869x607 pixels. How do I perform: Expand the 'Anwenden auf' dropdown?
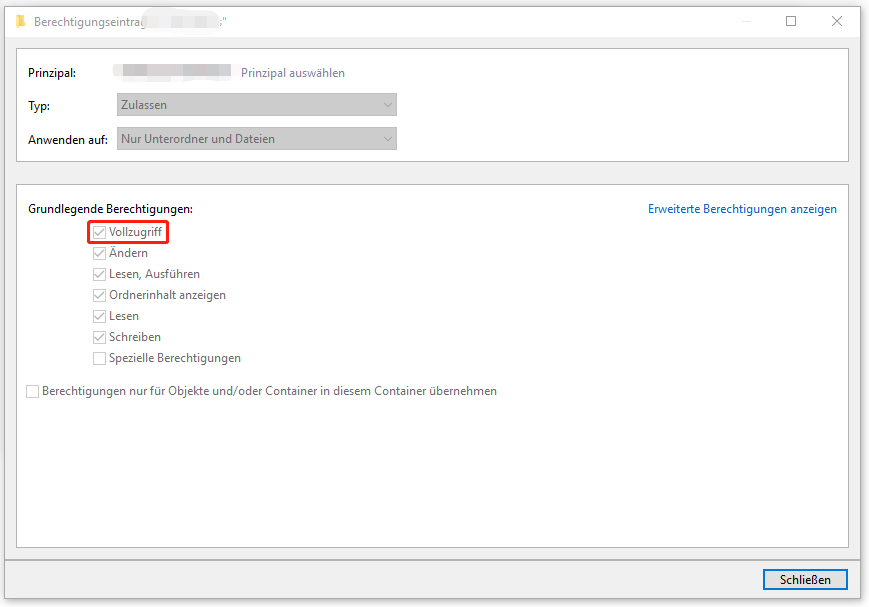click(256, 139)
